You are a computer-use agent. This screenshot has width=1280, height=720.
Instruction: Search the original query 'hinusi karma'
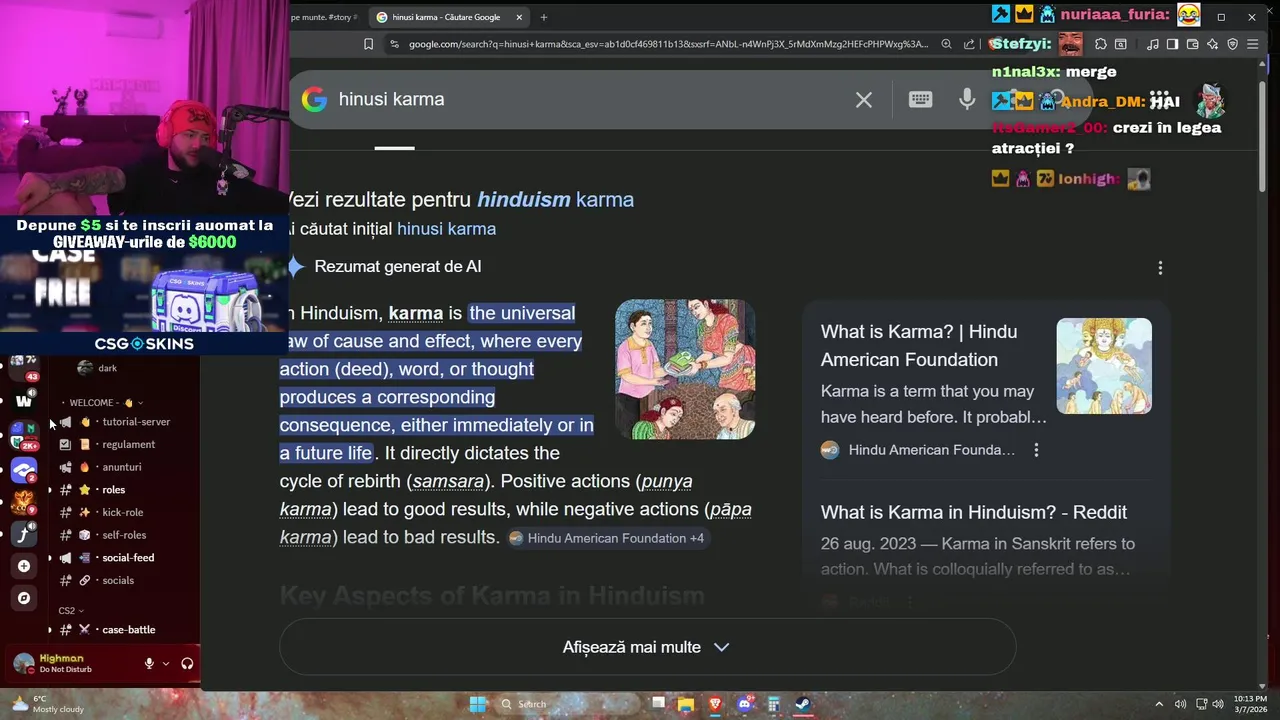[446, 229]
